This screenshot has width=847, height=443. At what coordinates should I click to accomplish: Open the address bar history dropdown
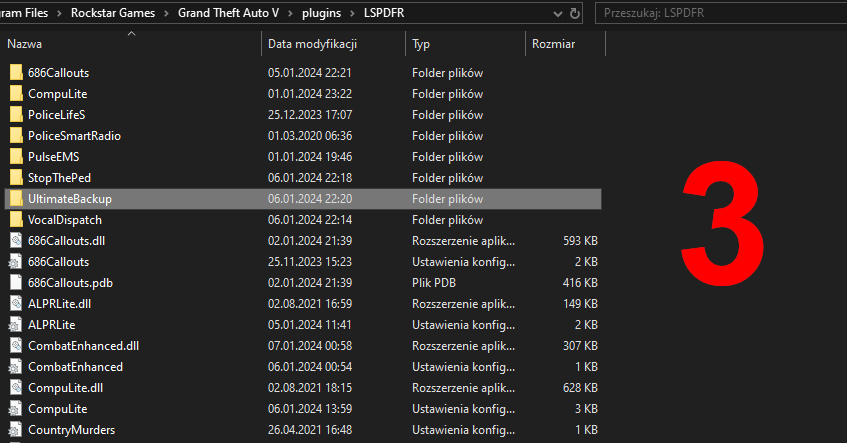coord(558,14)
